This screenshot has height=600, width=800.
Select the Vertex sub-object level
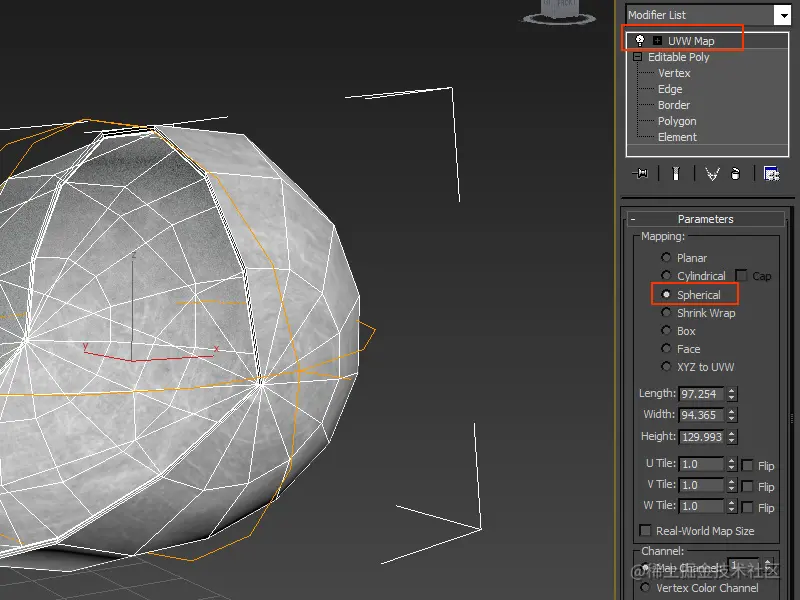point(674,73)
